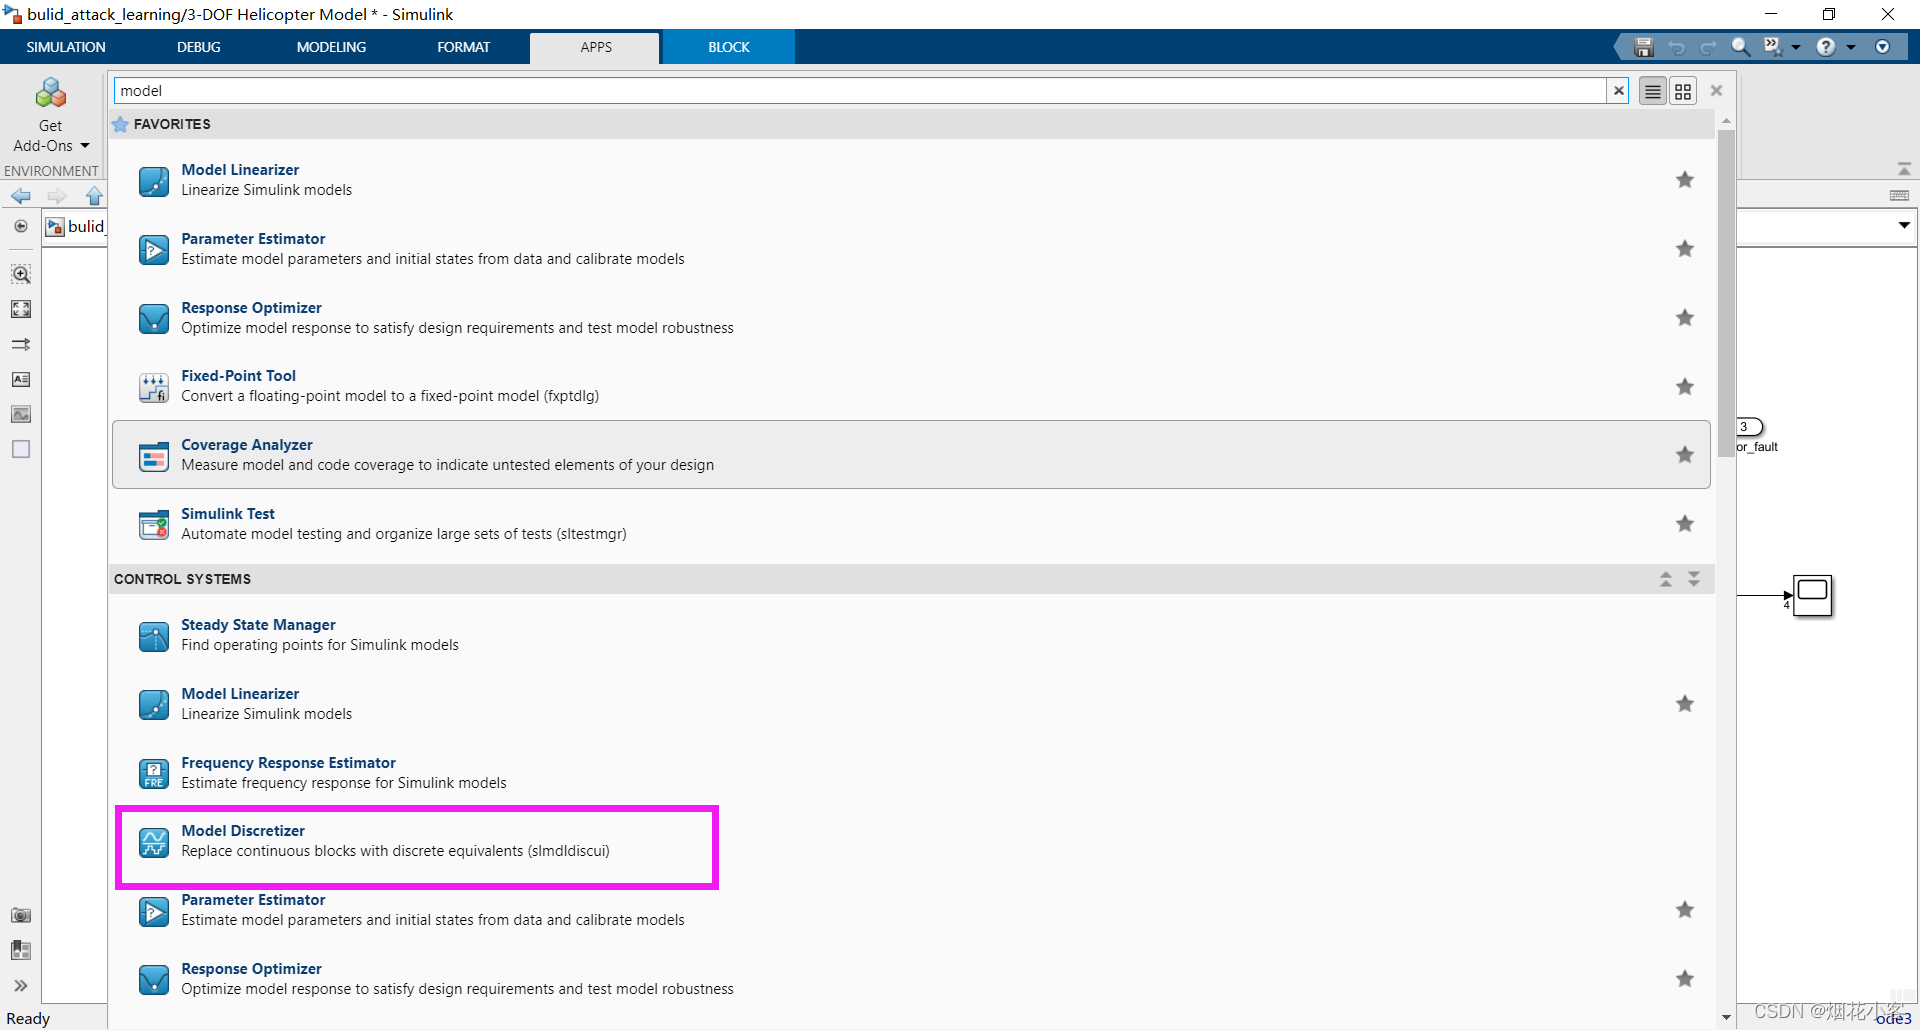Switch to the BLOCK tab
1920x1030 pixels.
click(x=729, y=47)
